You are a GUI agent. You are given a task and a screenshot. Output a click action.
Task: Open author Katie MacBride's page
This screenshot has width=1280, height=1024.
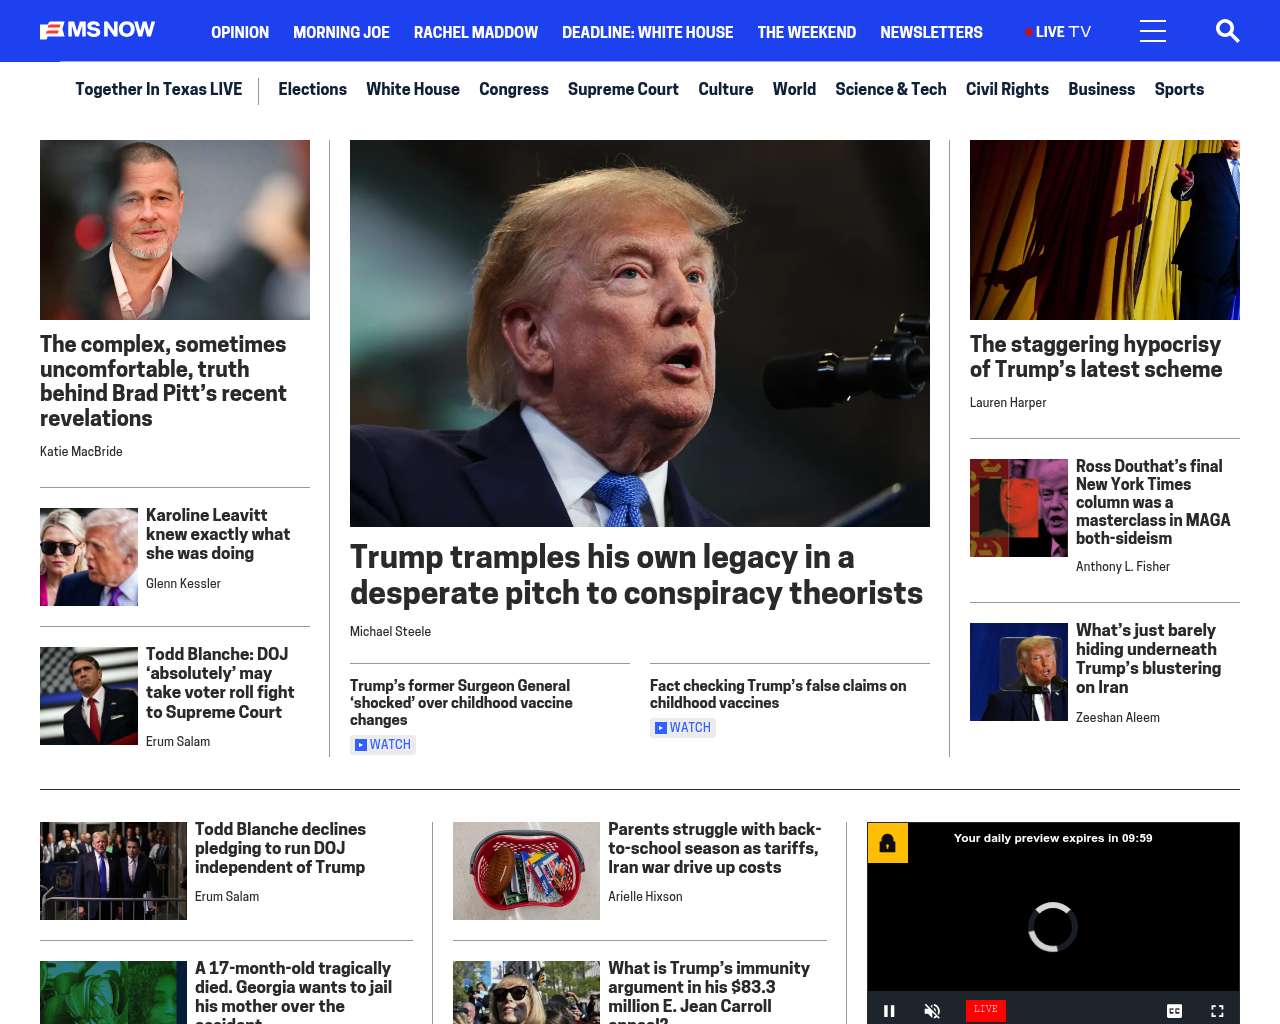[x=81, y=452]
